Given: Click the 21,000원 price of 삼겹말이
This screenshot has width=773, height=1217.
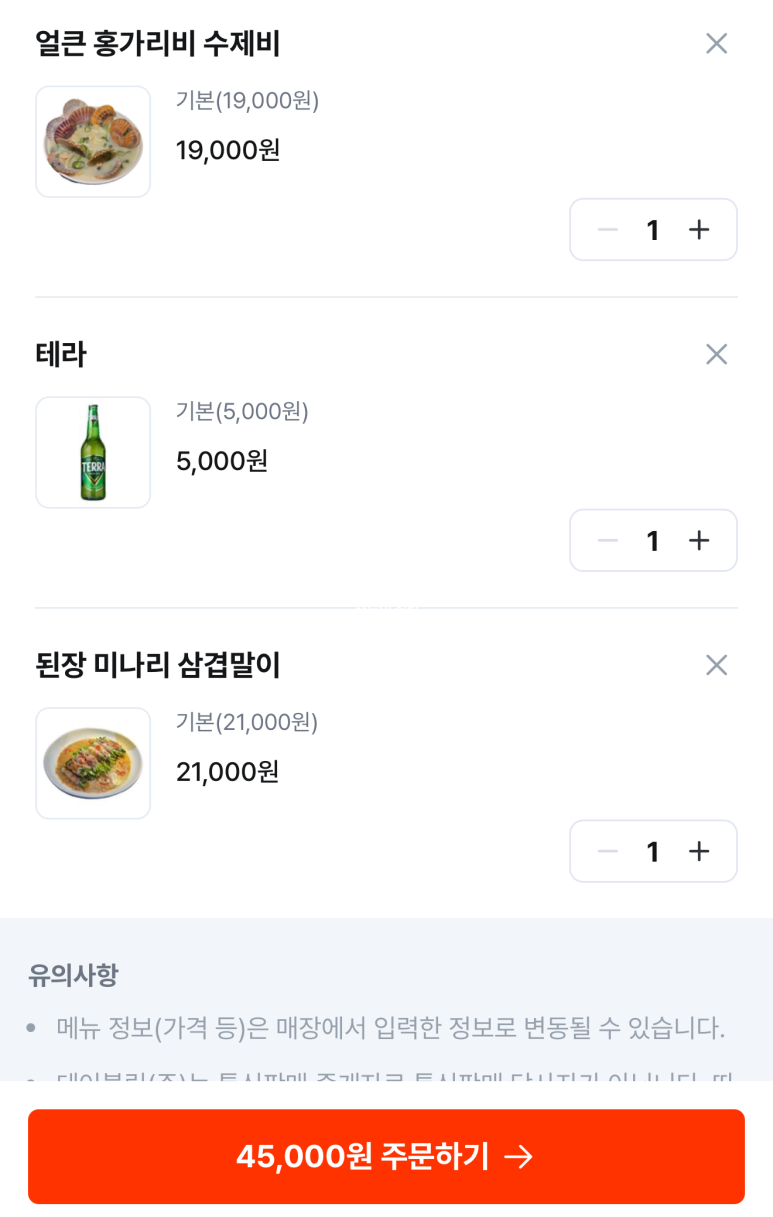Looking at the screenshot, I should [x=228, y=772].
